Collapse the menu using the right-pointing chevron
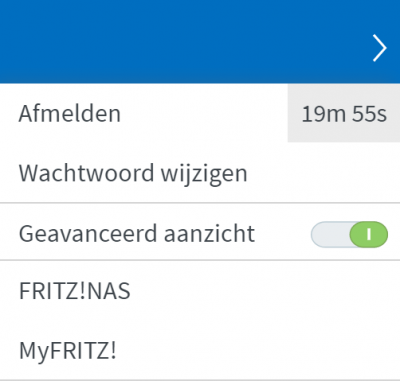 coord(380,48)
